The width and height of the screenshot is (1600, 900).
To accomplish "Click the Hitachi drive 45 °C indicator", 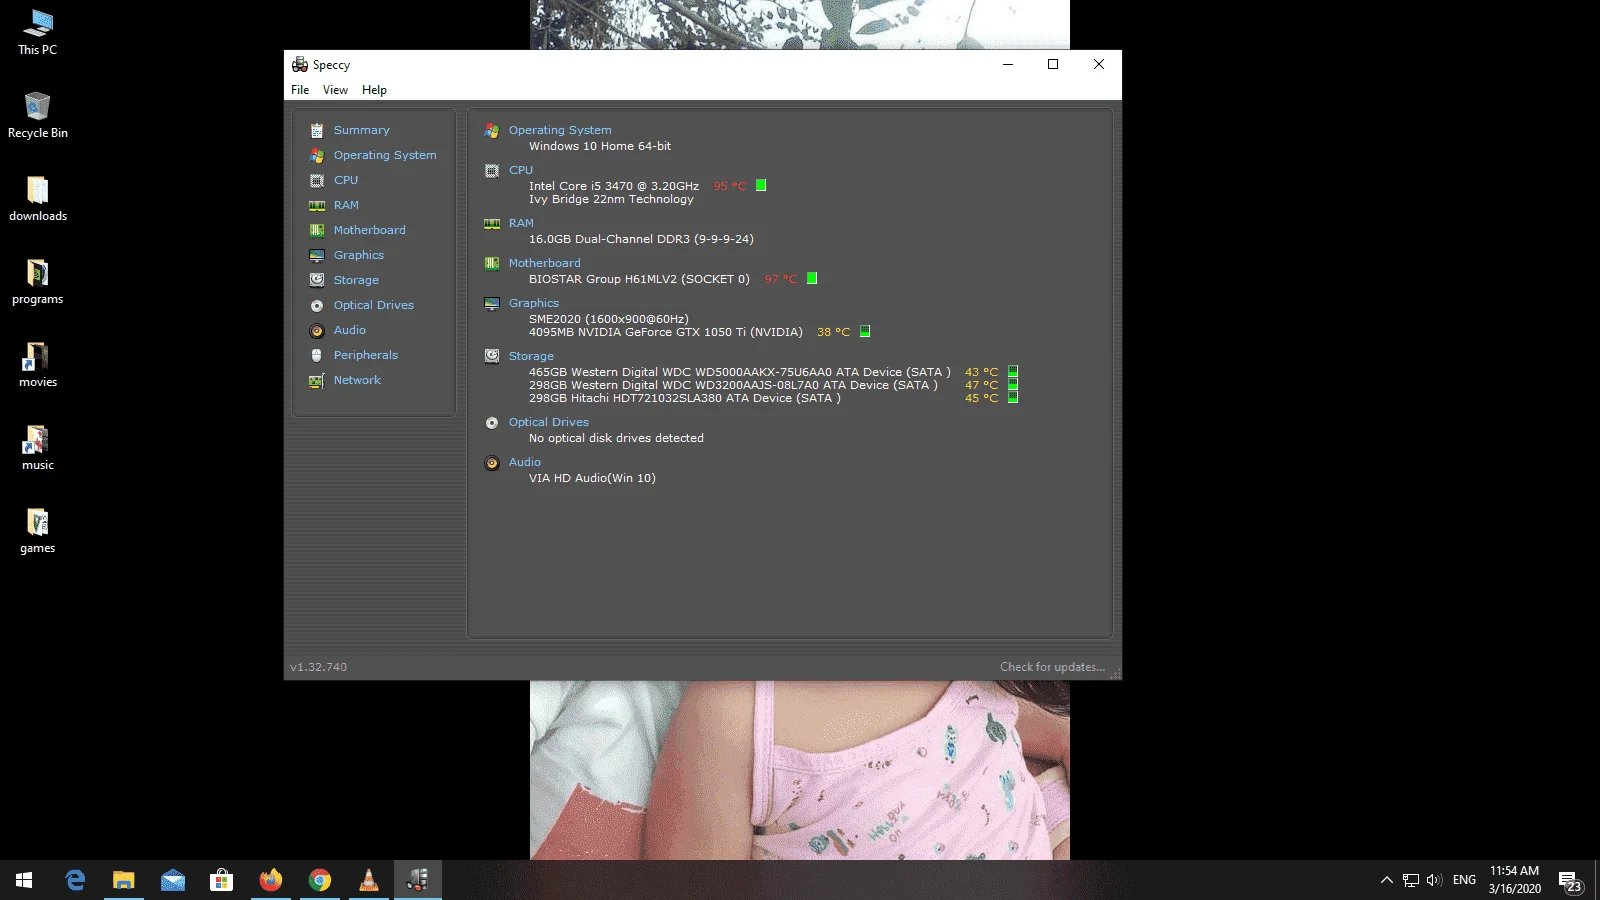I will pos(1013,397).
